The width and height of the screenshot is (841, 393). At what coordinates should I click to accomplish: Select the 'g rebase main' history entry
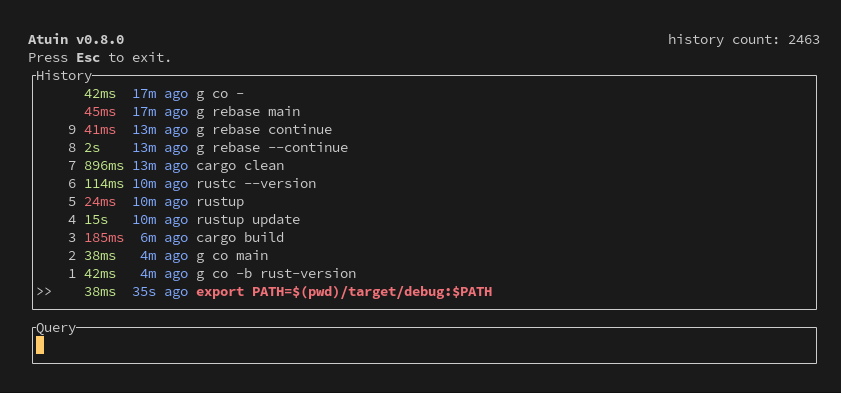424,112
